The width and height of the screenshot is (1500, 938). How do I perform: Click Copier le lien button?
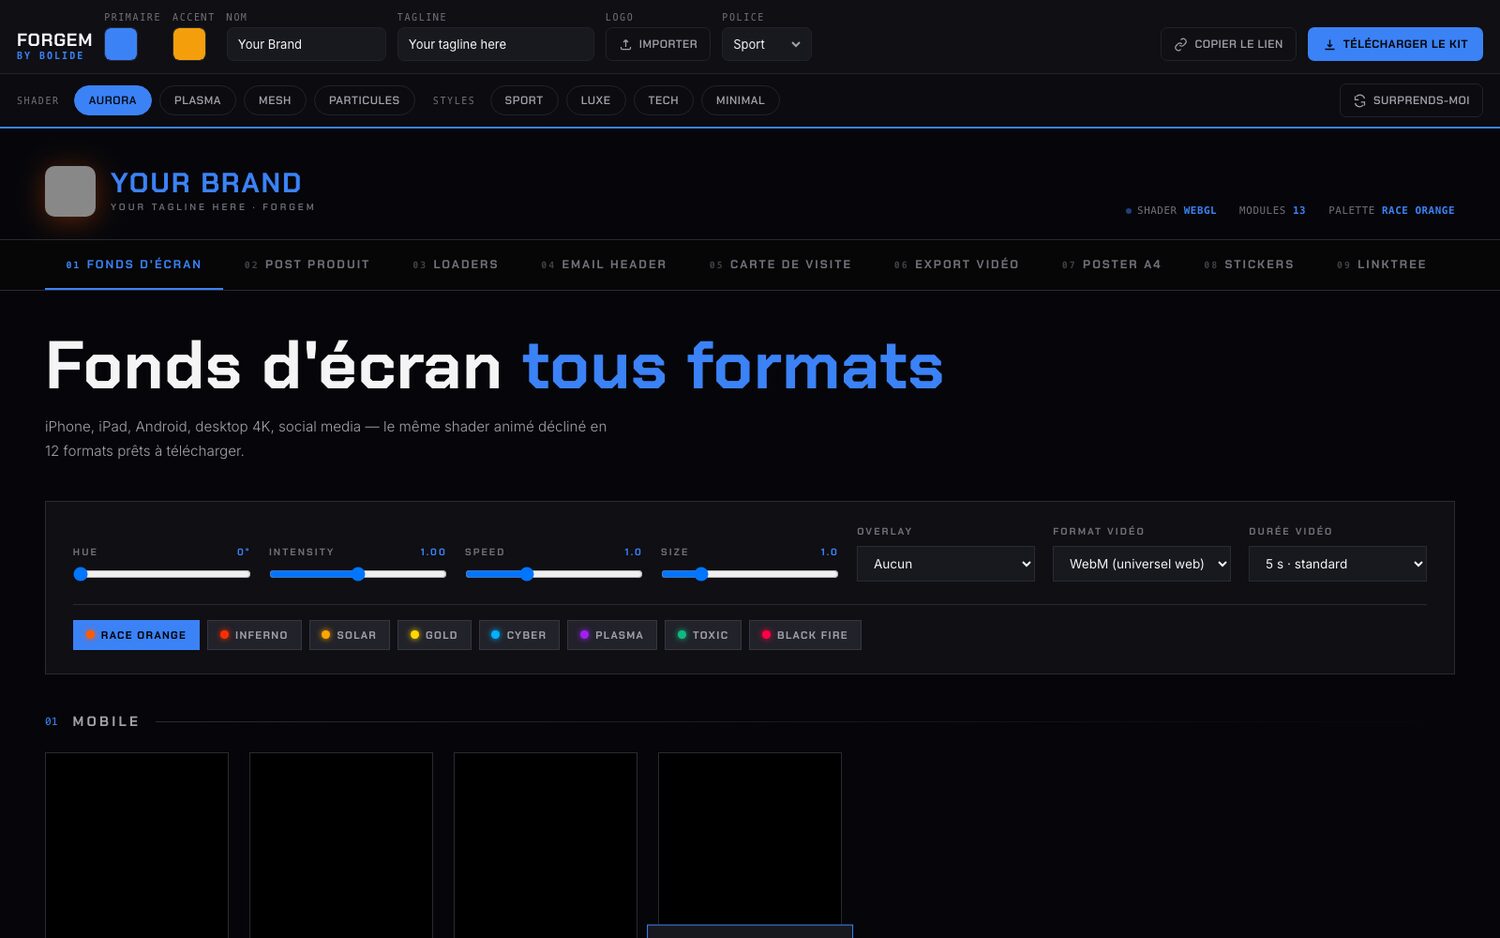(x=1228, y=44)
